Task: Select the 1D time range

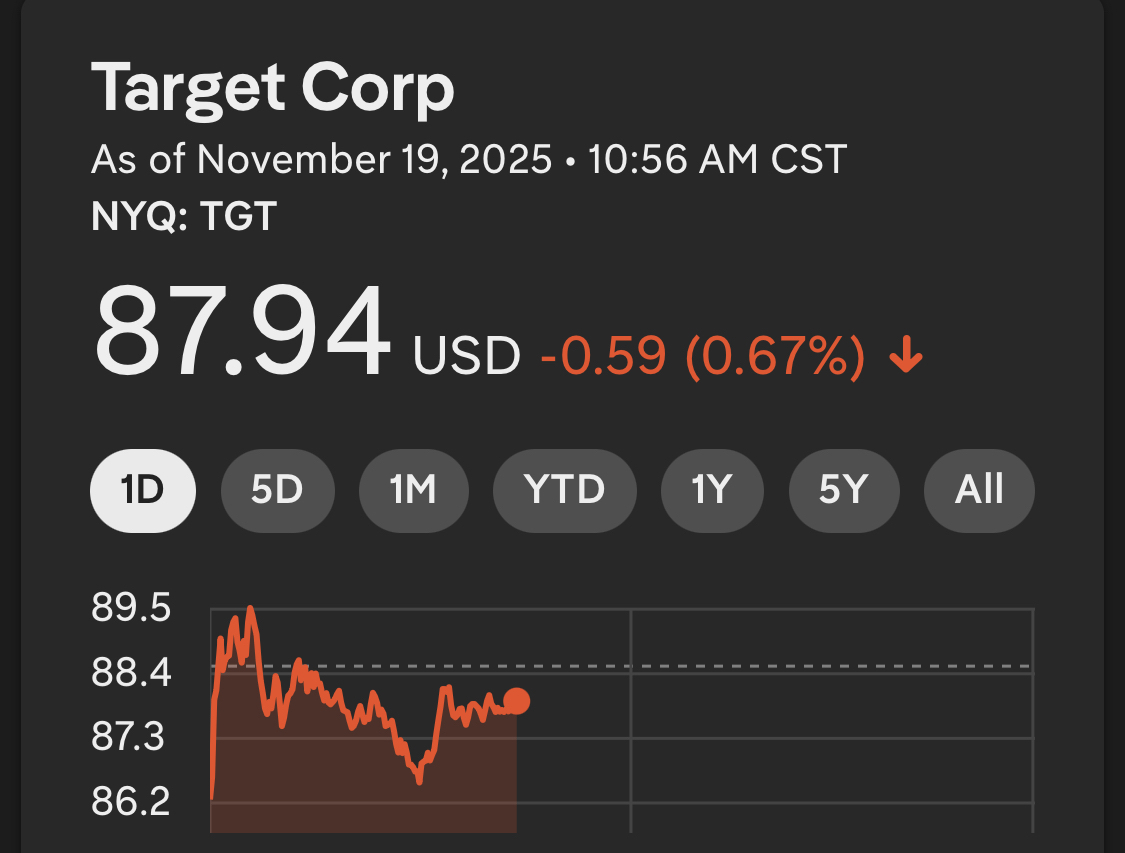Action: tap(143, 490)
